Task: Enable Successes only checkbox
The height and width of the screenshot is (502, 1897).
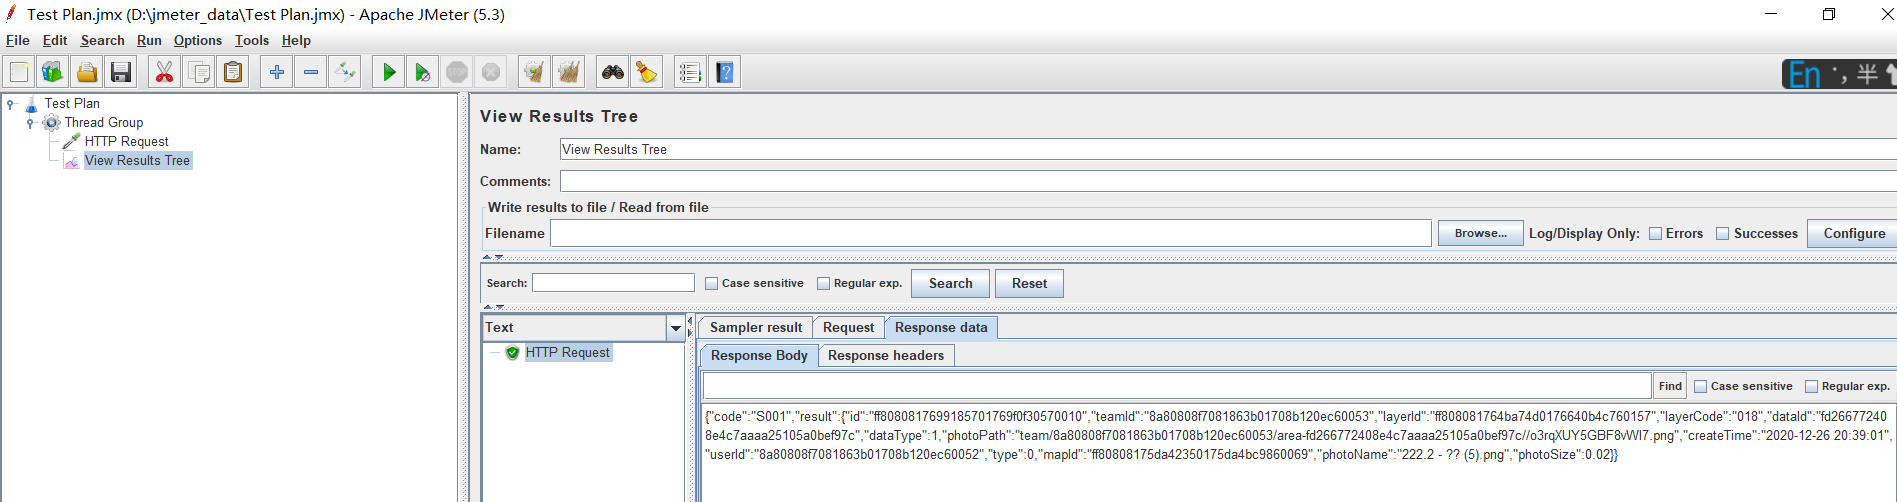Action: point(1723,234)
